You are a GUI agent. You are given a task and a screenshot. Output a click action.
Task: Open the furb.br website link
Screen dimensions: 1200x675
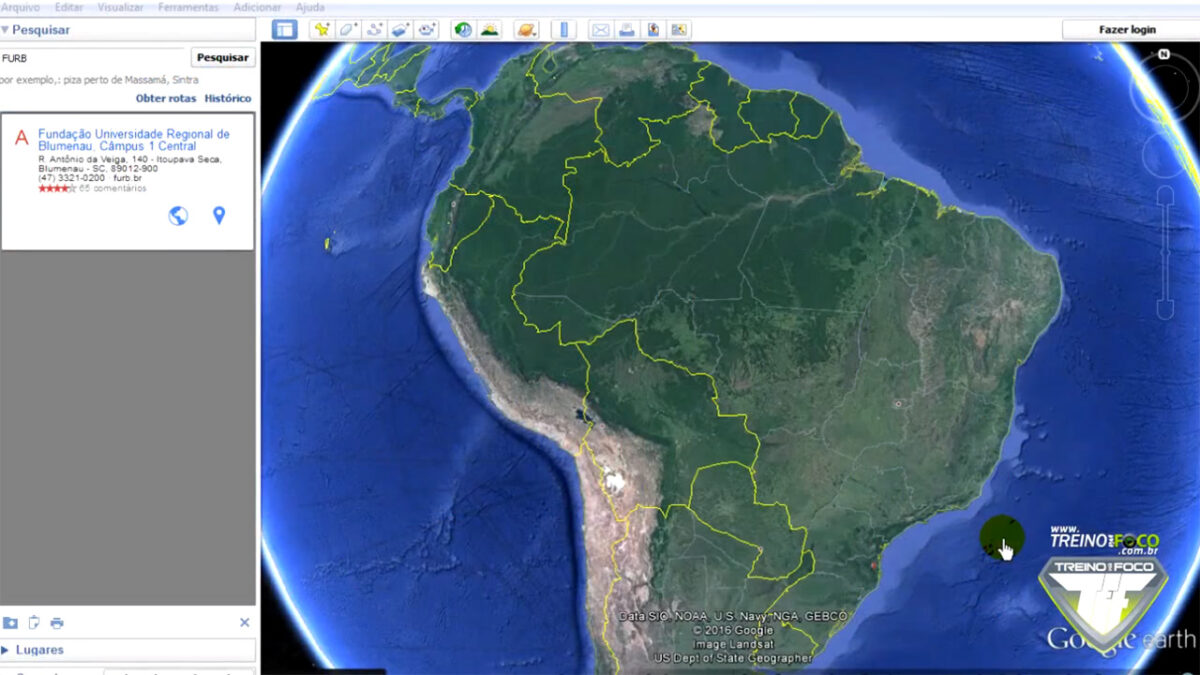pyautogui.click(x=127, y=178)
